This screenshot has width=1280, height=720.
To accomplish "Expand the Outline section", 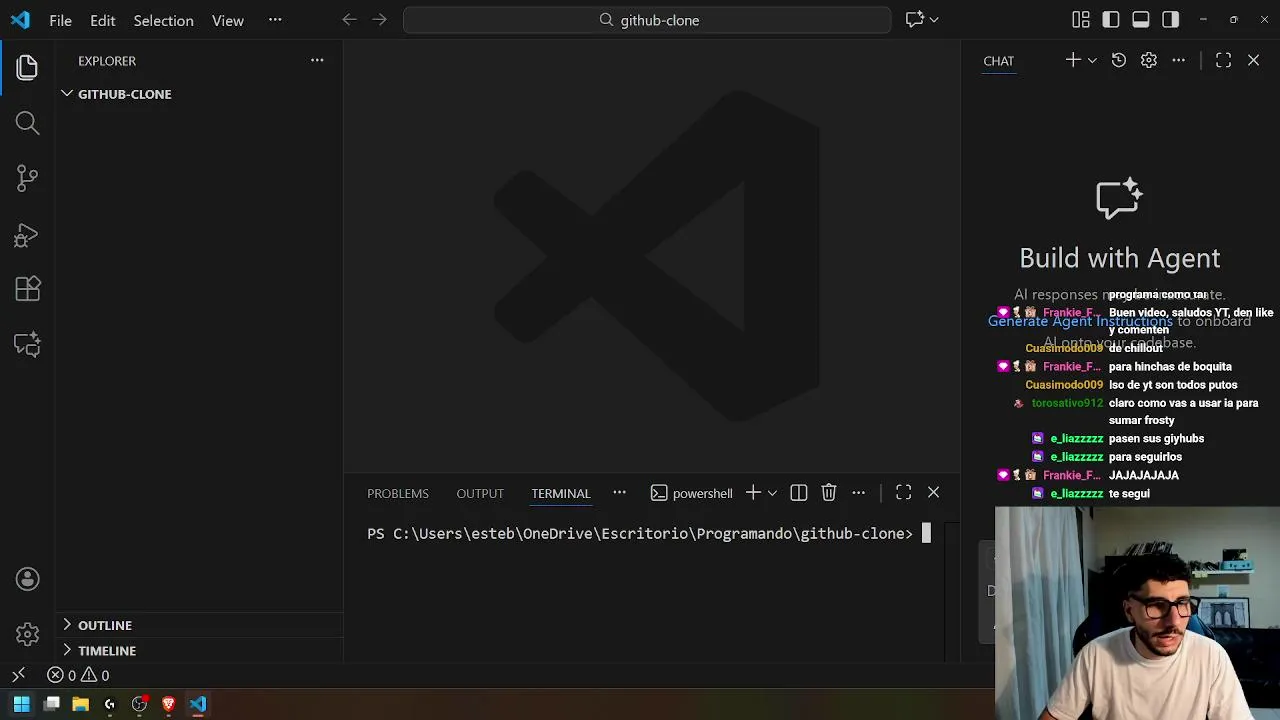I will [200, 625].
